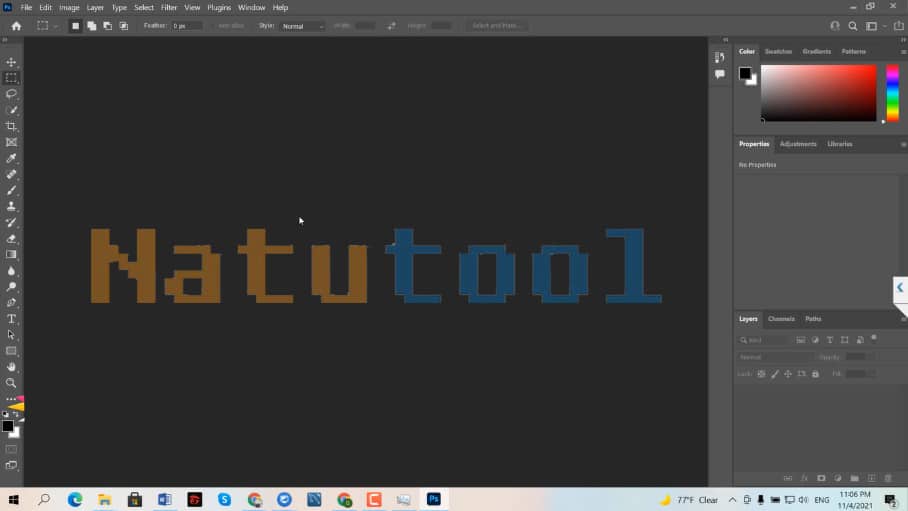
Task: Open the Color panel options menu
Action: tap(903, 52)
